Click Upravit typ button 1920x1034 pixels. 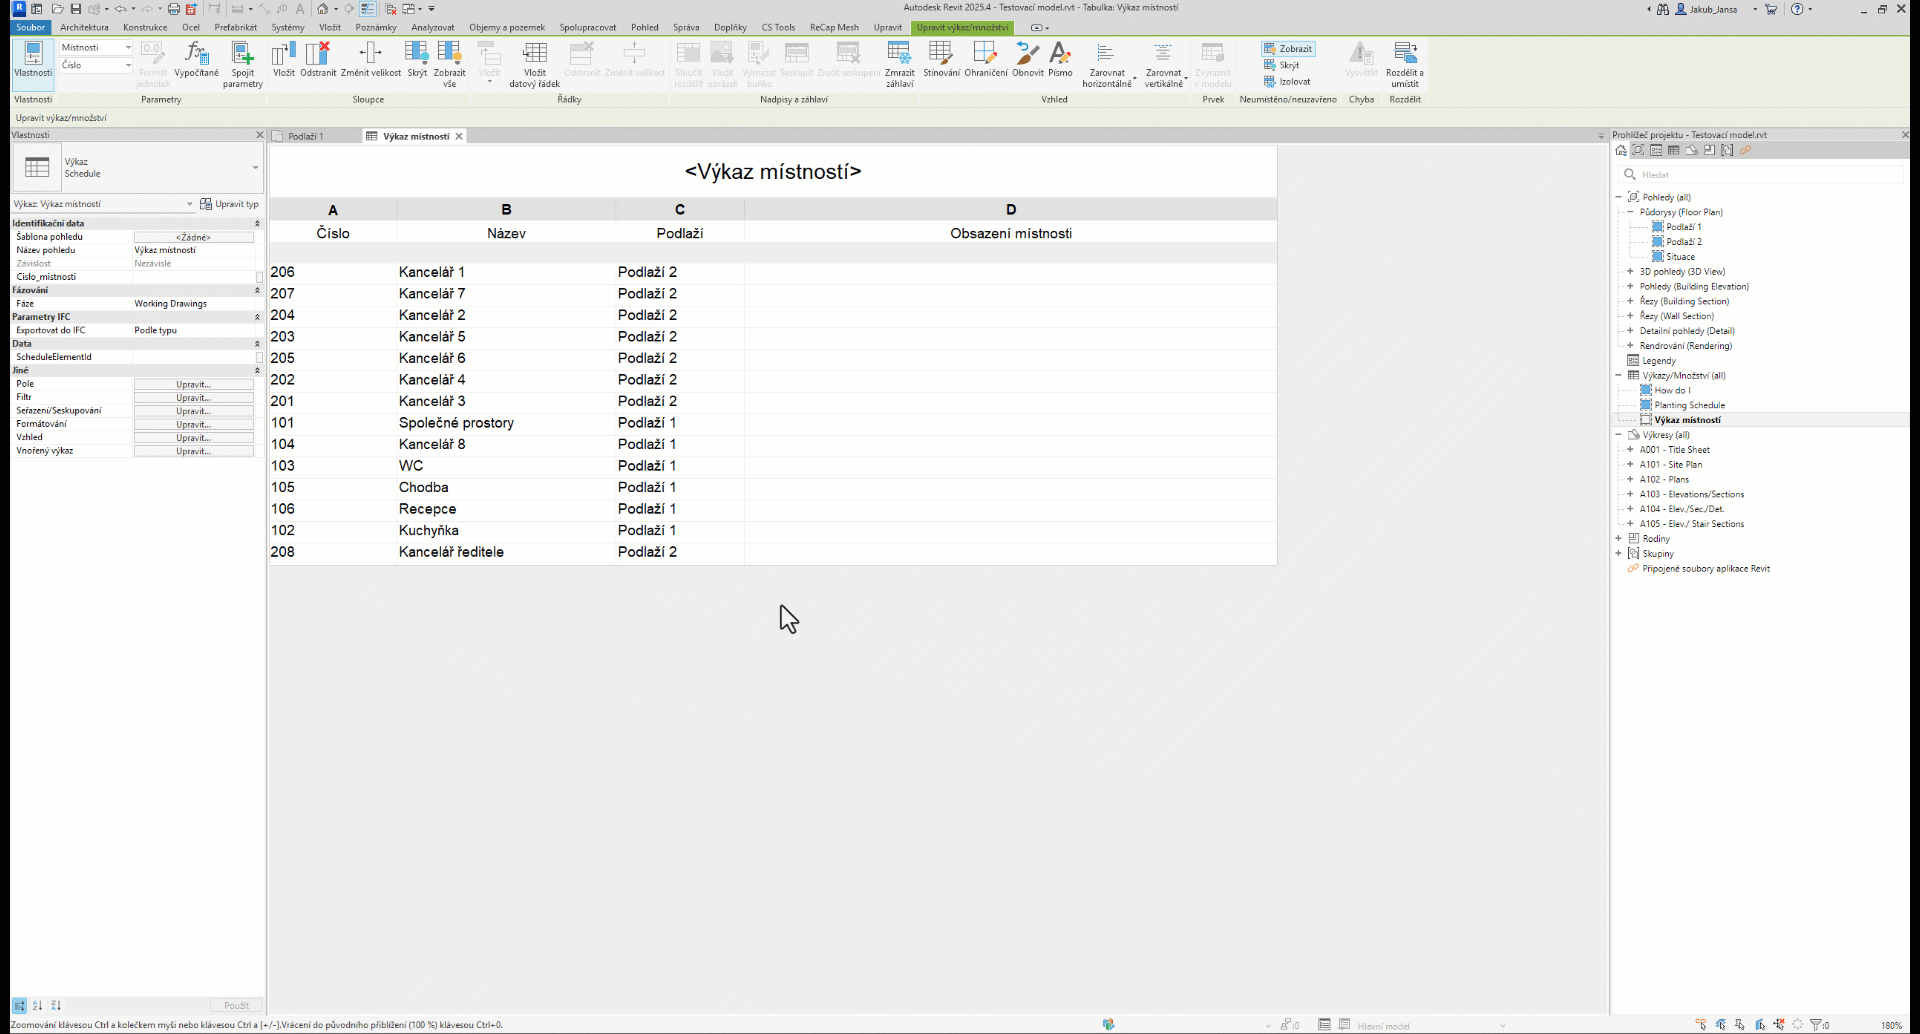point(230,204)
